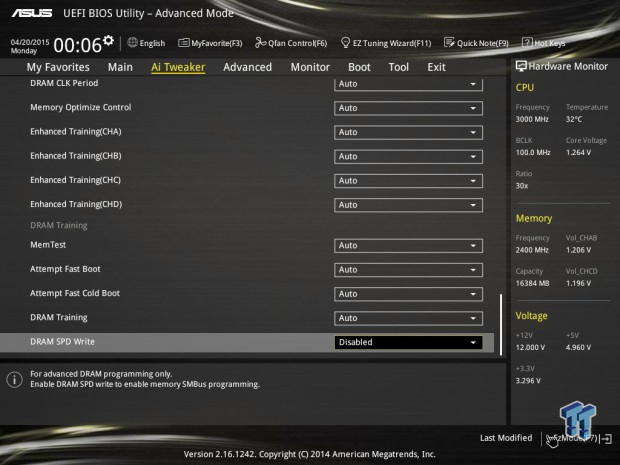Click the settings gear next to the clock

click(108, 40)
